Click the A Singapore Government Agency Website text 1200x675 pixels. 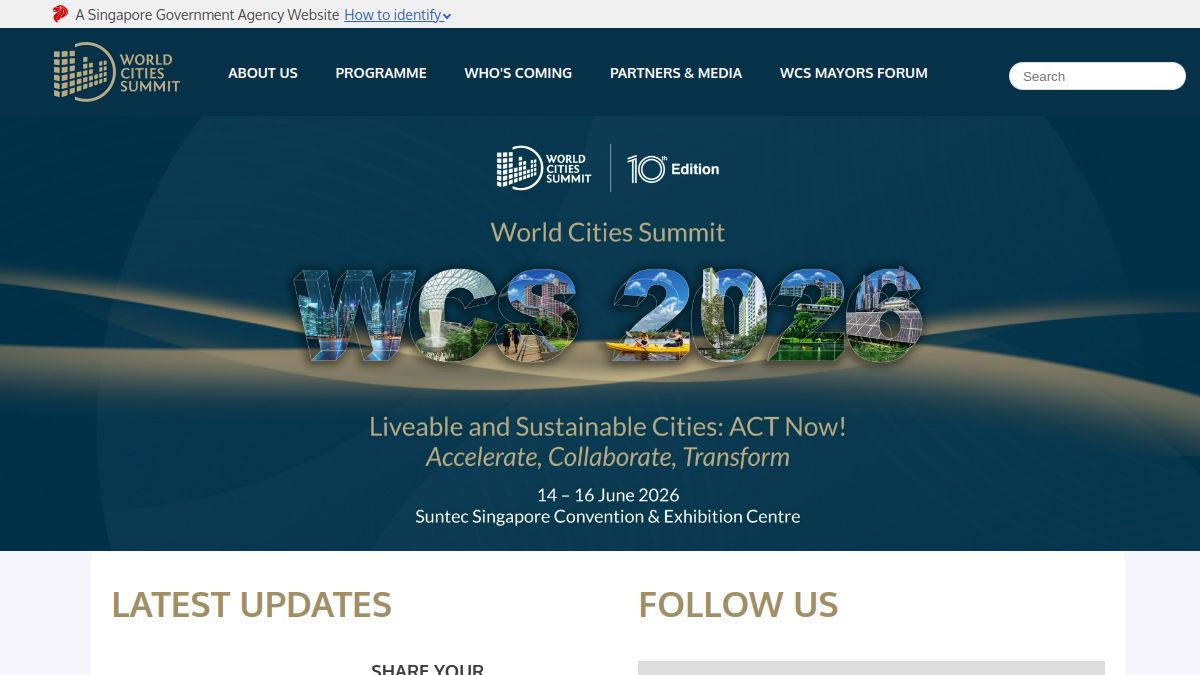(x=207, y=15)
